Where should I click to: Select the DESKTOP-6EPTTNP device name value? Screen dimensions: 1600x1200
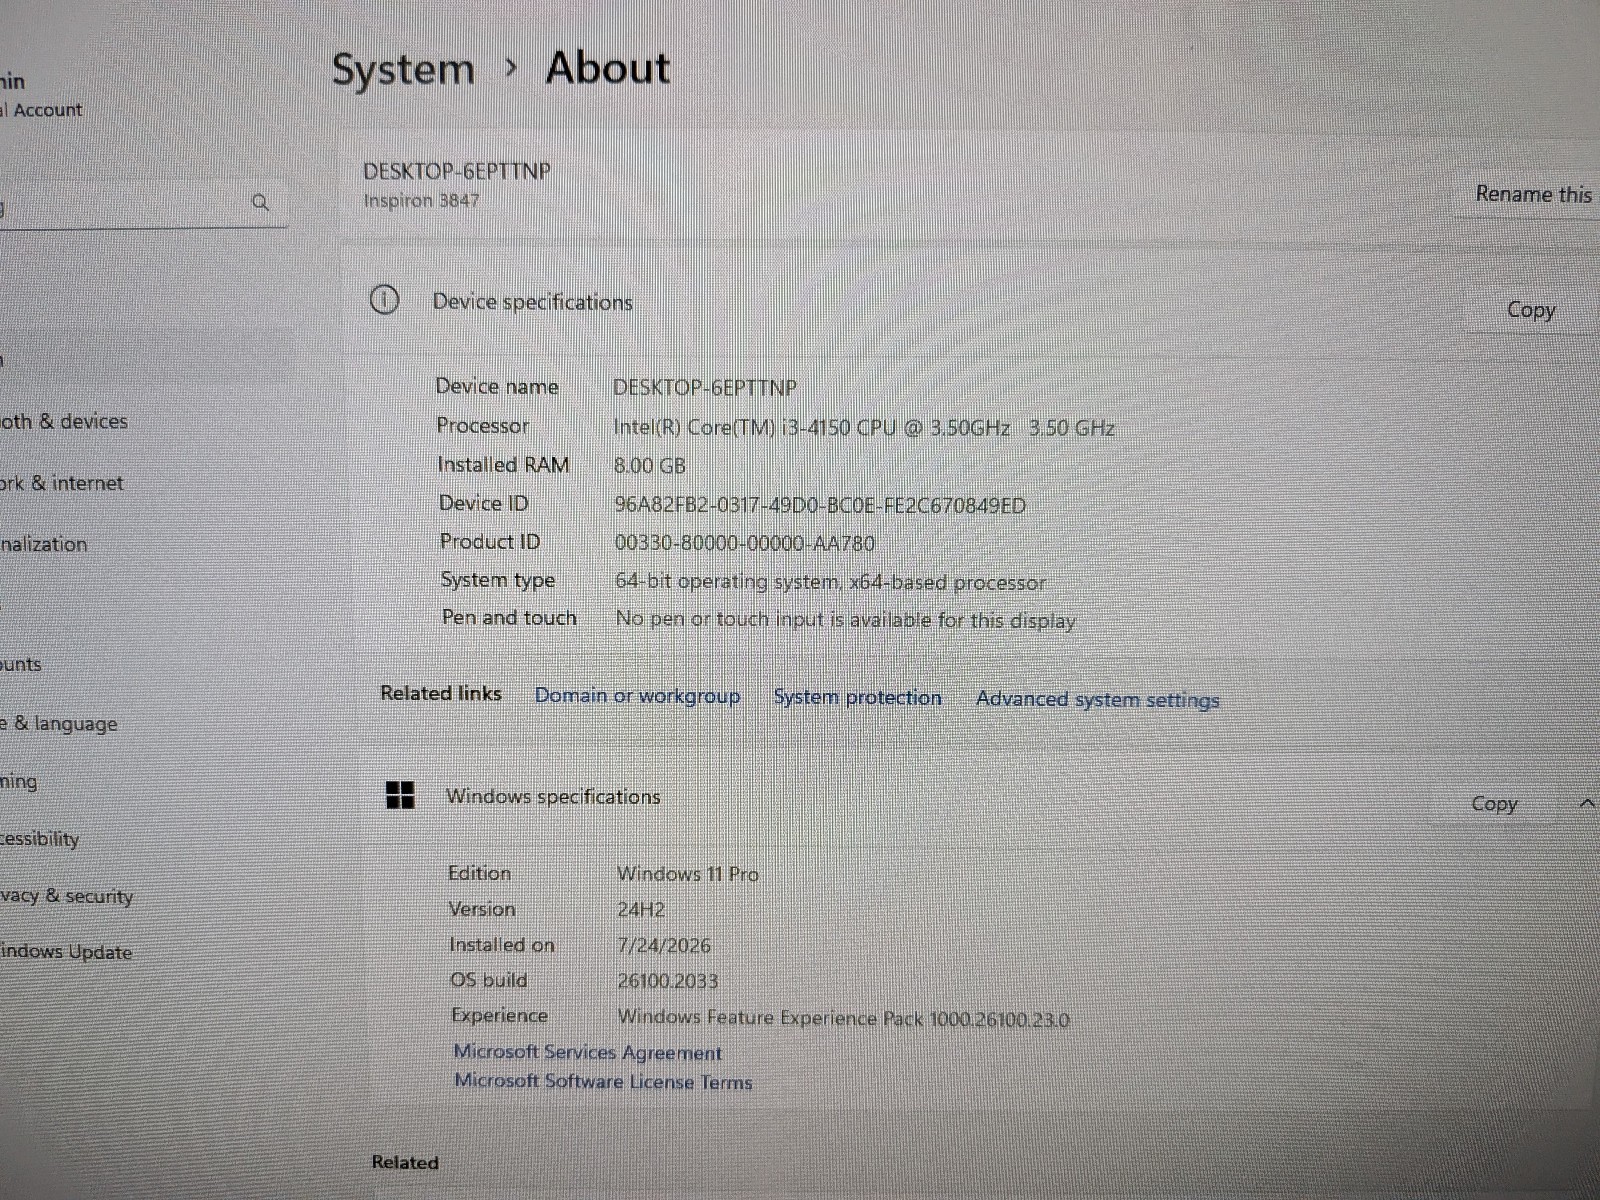click(x=704, y=387)
